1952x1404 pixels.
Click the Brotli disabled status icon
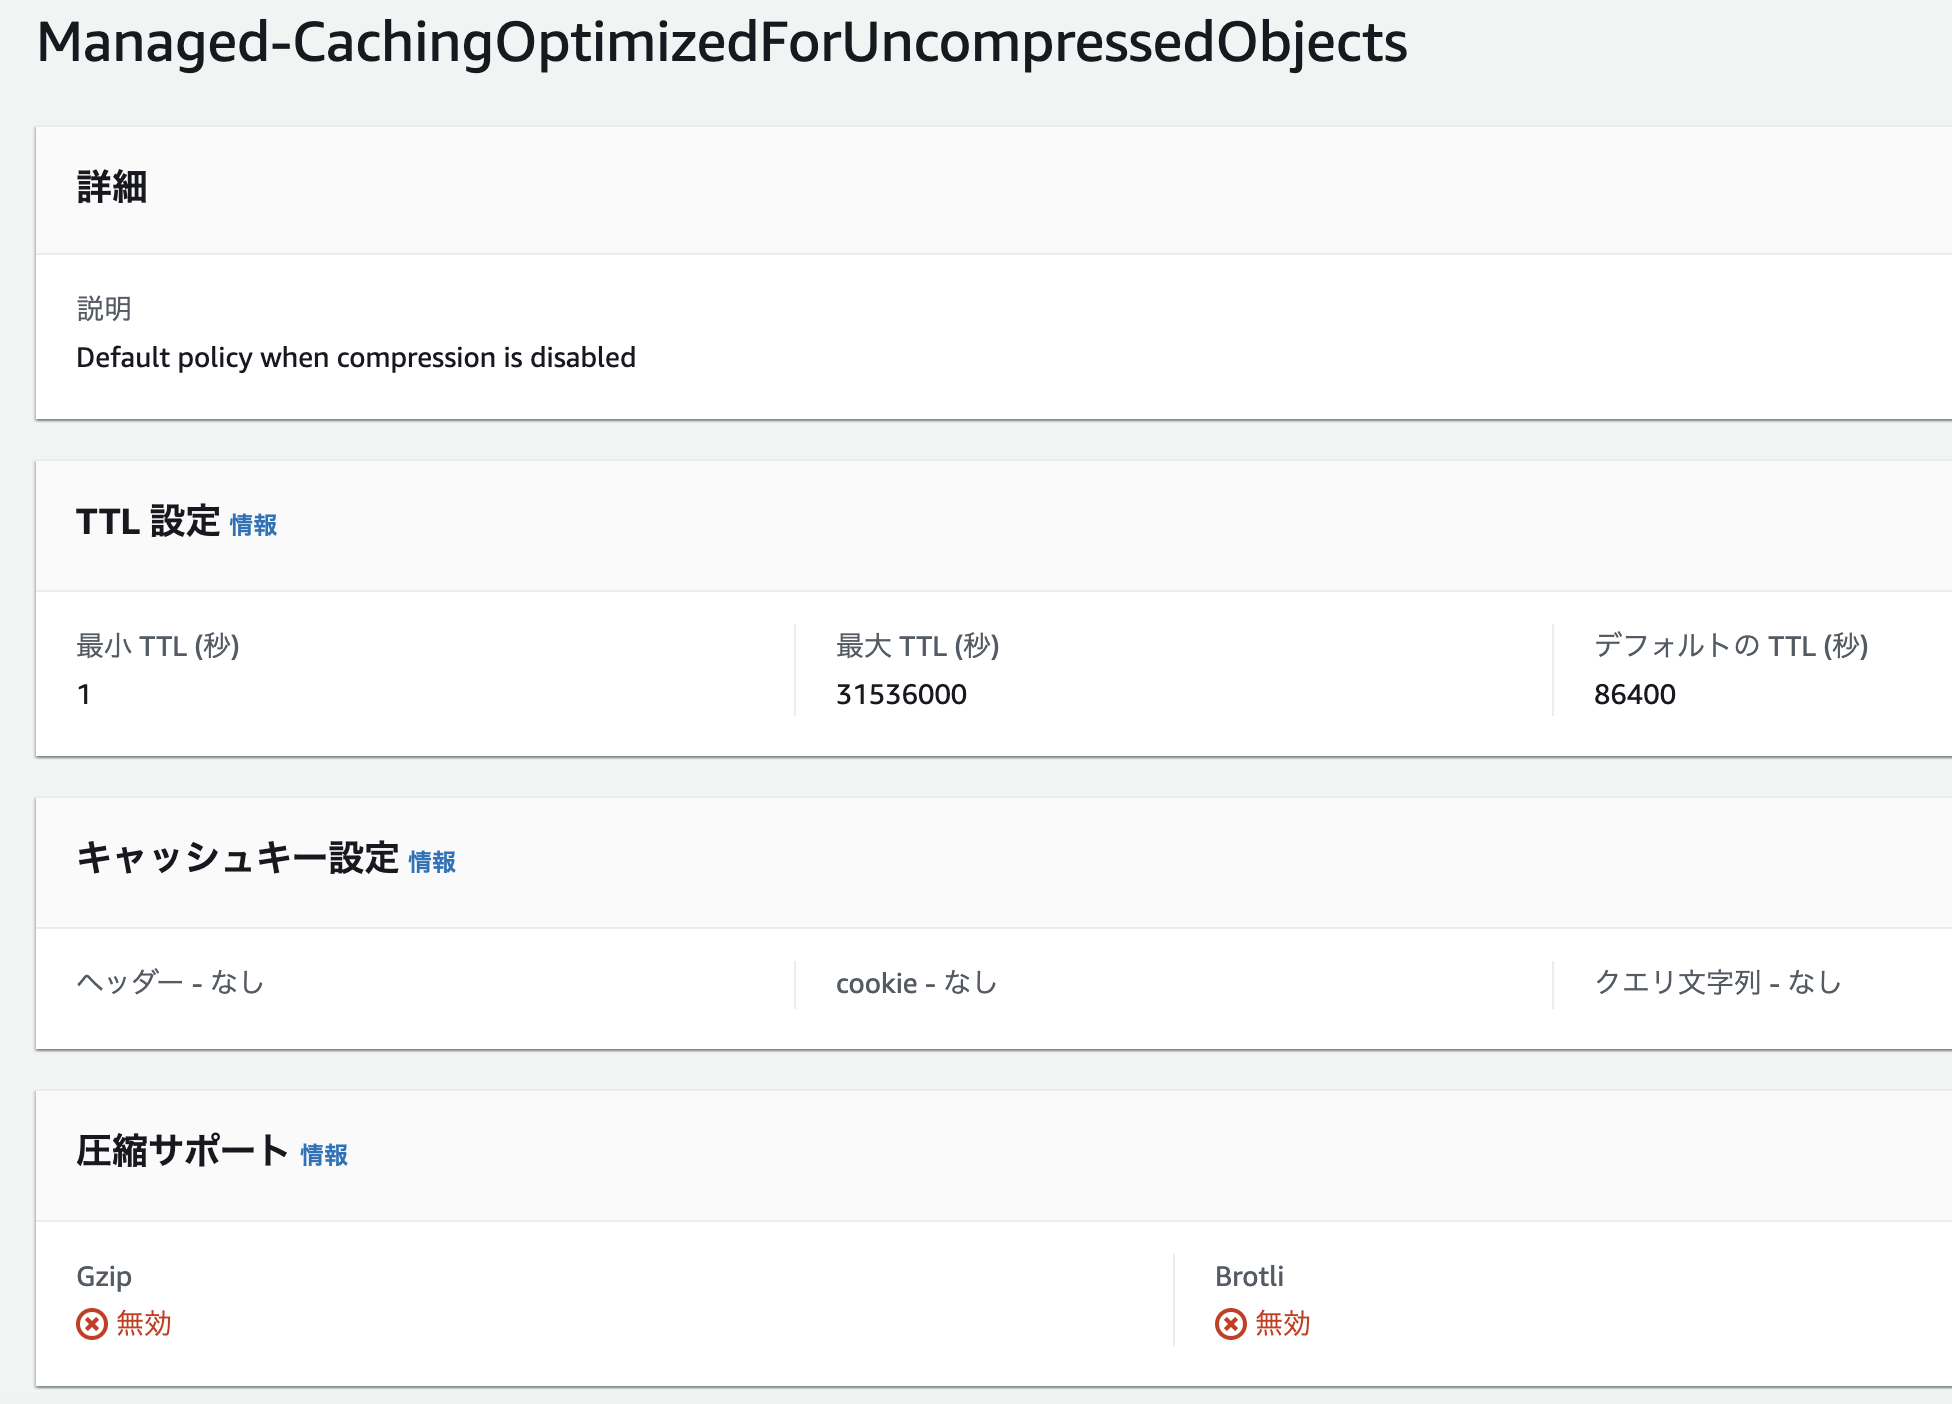click(x=1230, y=1324)
